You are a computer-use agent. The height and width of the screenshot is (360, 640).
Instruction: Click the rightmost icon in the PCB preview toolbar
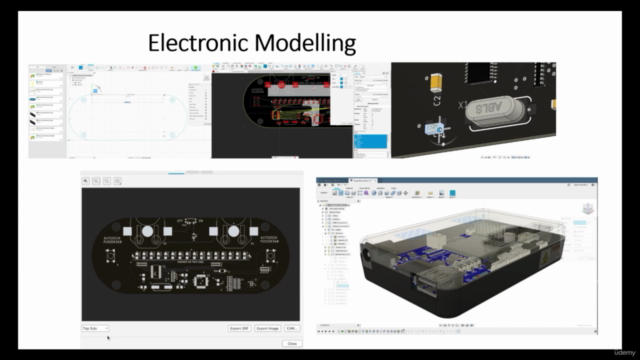tap(118, 181)
